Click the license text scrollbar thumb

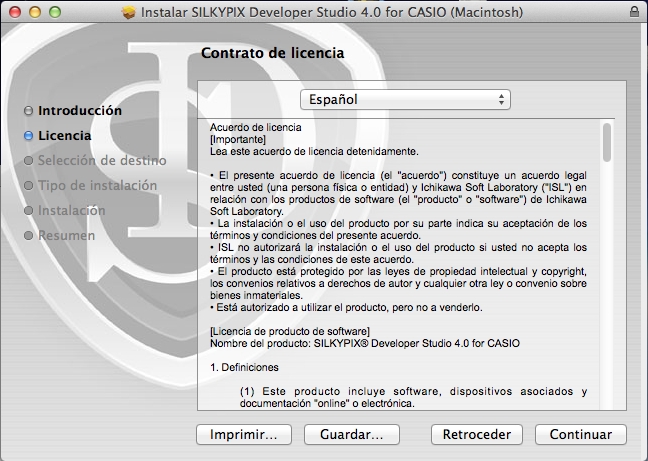coord(607,143)
